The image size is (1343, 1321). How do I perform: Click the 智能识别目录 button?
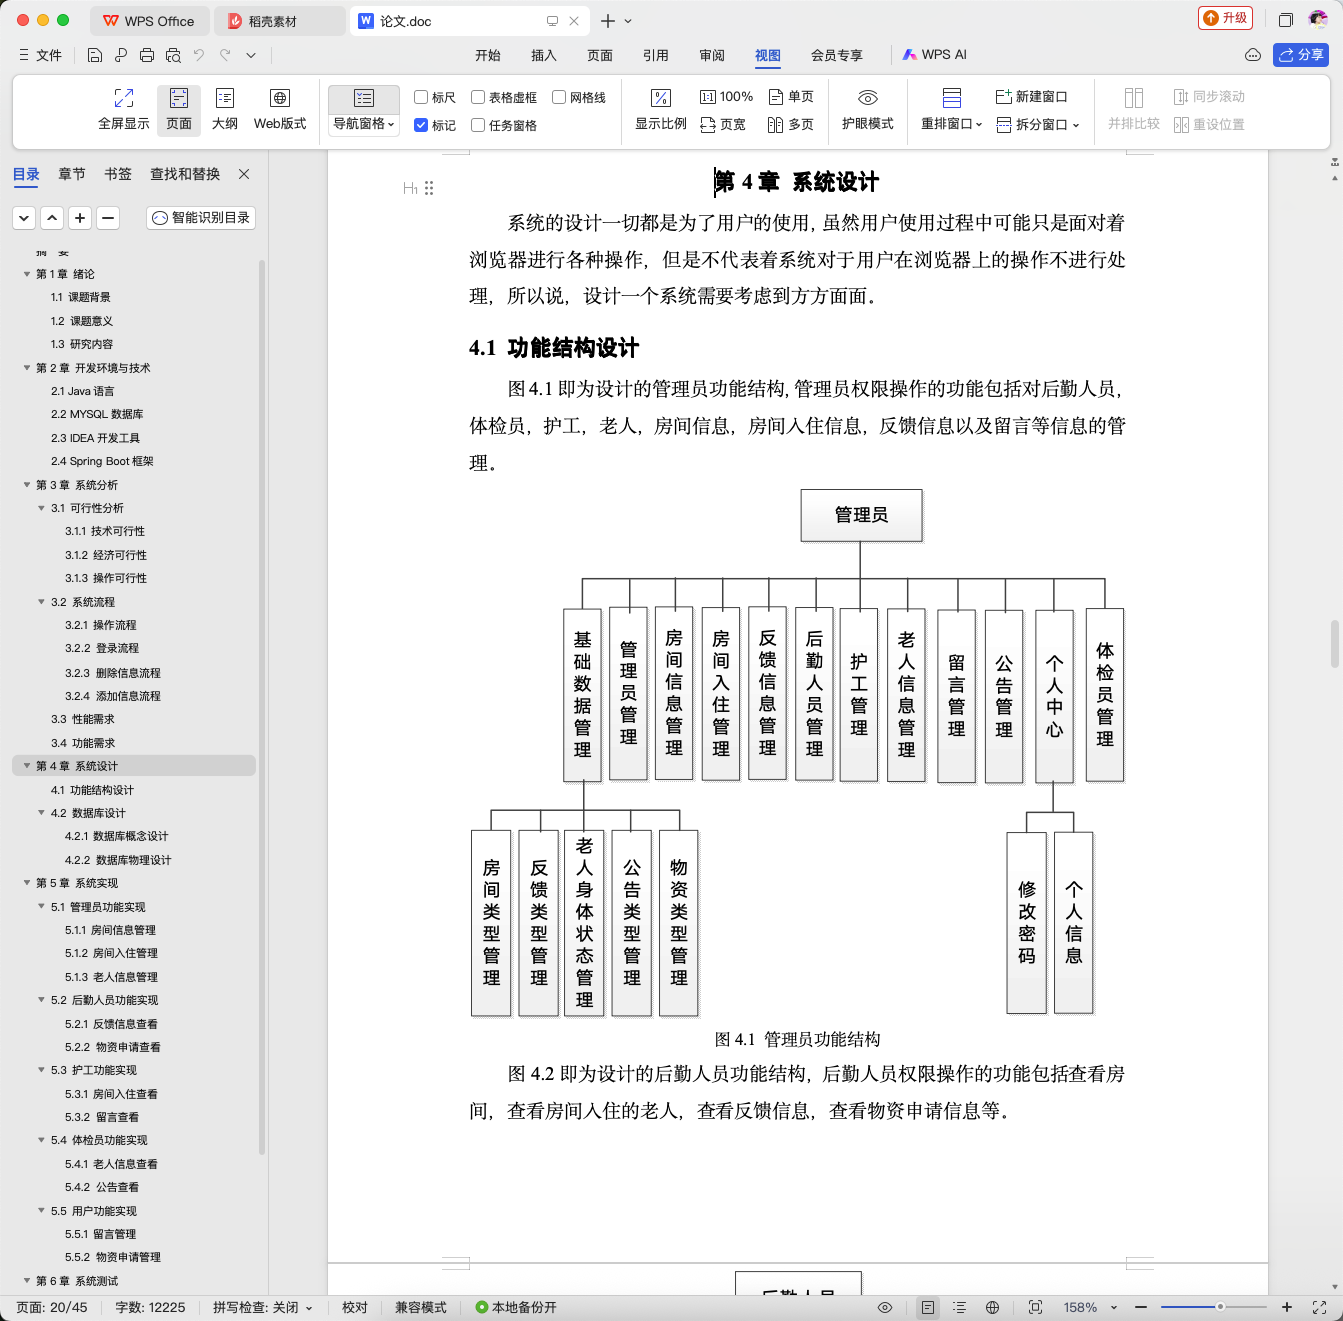tap(201, 217)
